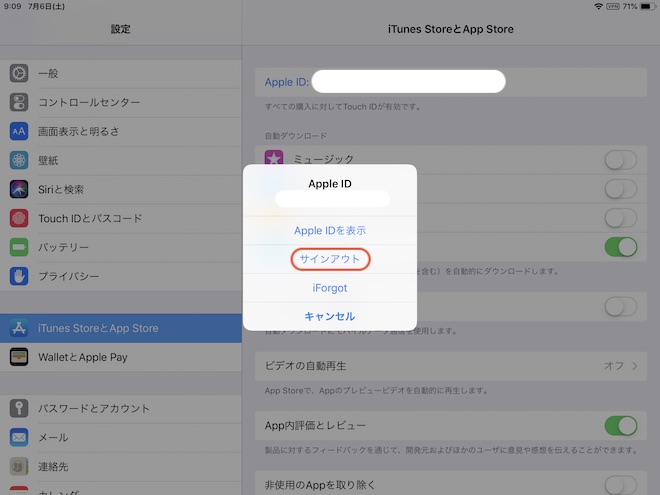Tap the battery indicator in status bar
Screen dimensions: 660x495
click(647, 6)
